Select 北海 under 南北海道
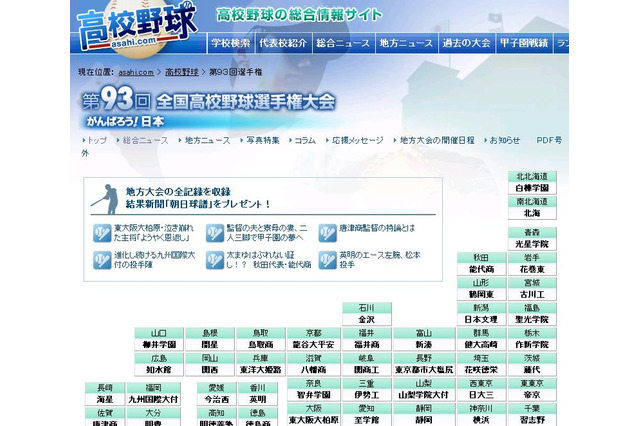The height and width of the screenshot is (426, 640). coord(532,213)
